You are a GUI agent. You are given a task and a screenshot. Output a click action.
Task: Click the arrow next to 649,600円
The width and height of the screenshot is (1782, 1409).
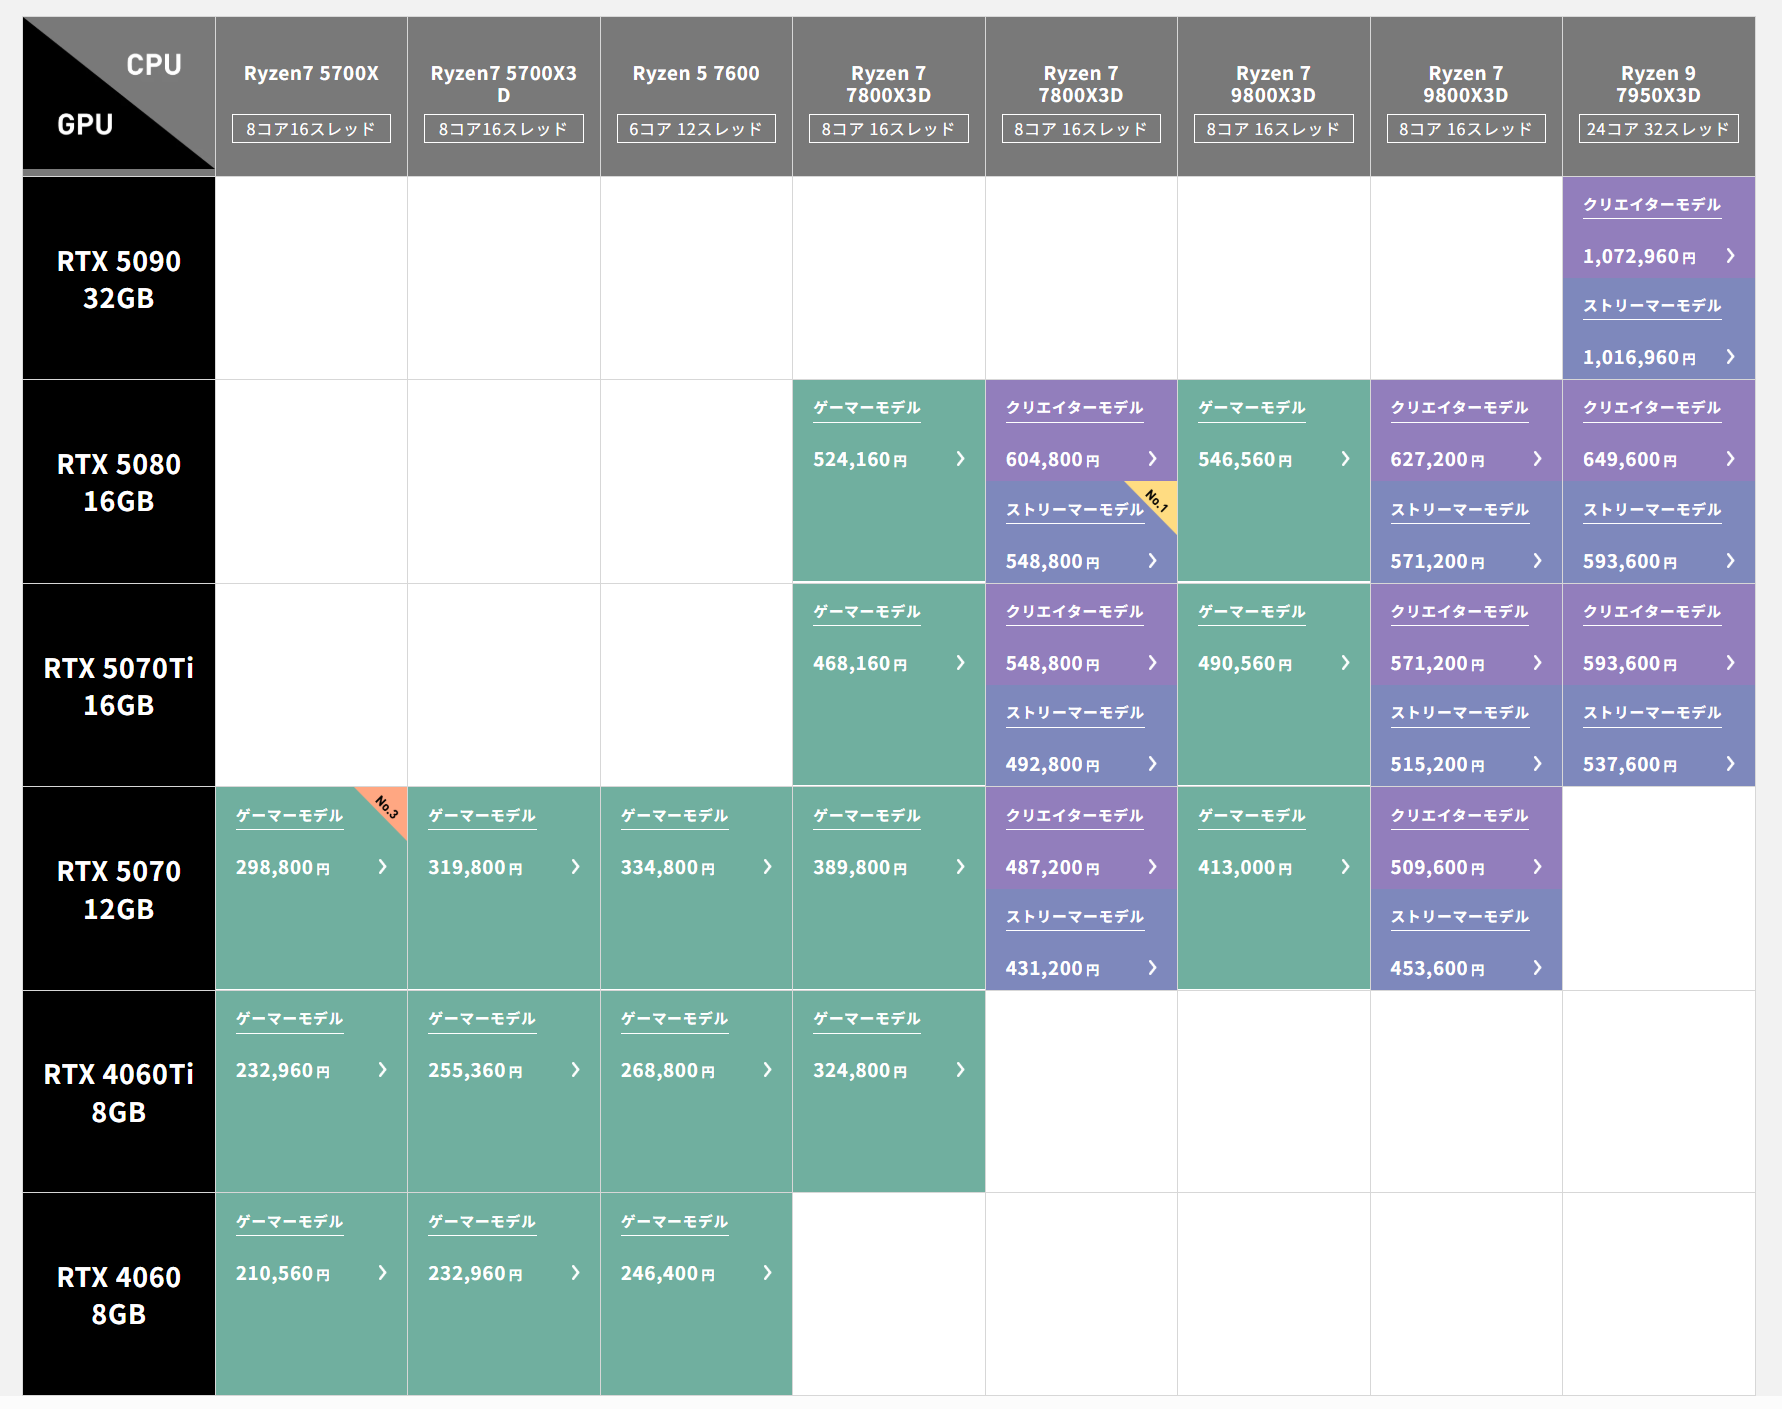[1730, 459]
